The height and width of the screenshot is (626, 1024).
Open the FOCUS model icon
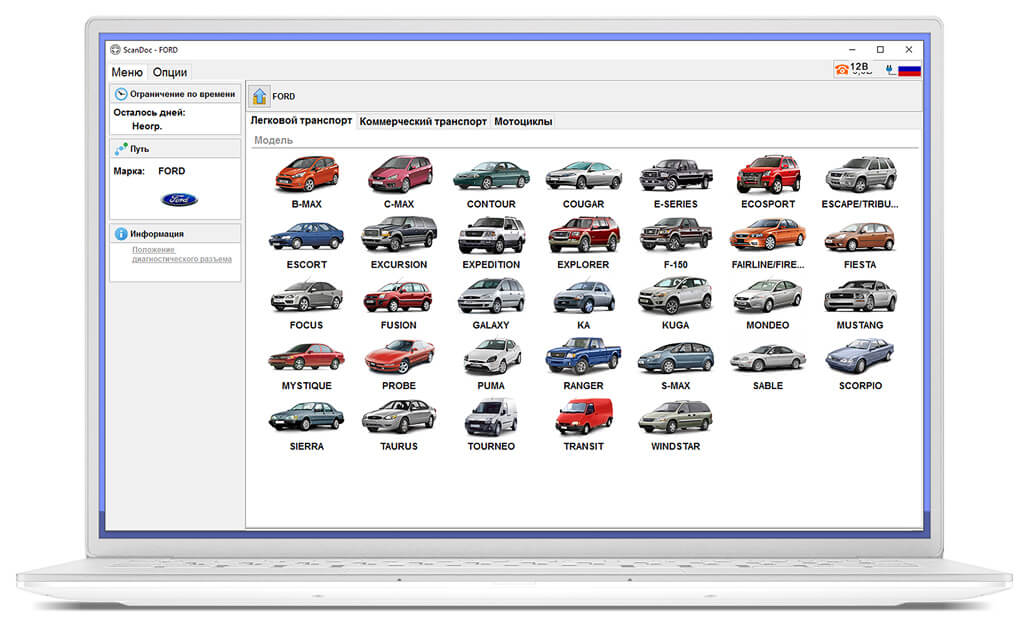tap(306, 295)
